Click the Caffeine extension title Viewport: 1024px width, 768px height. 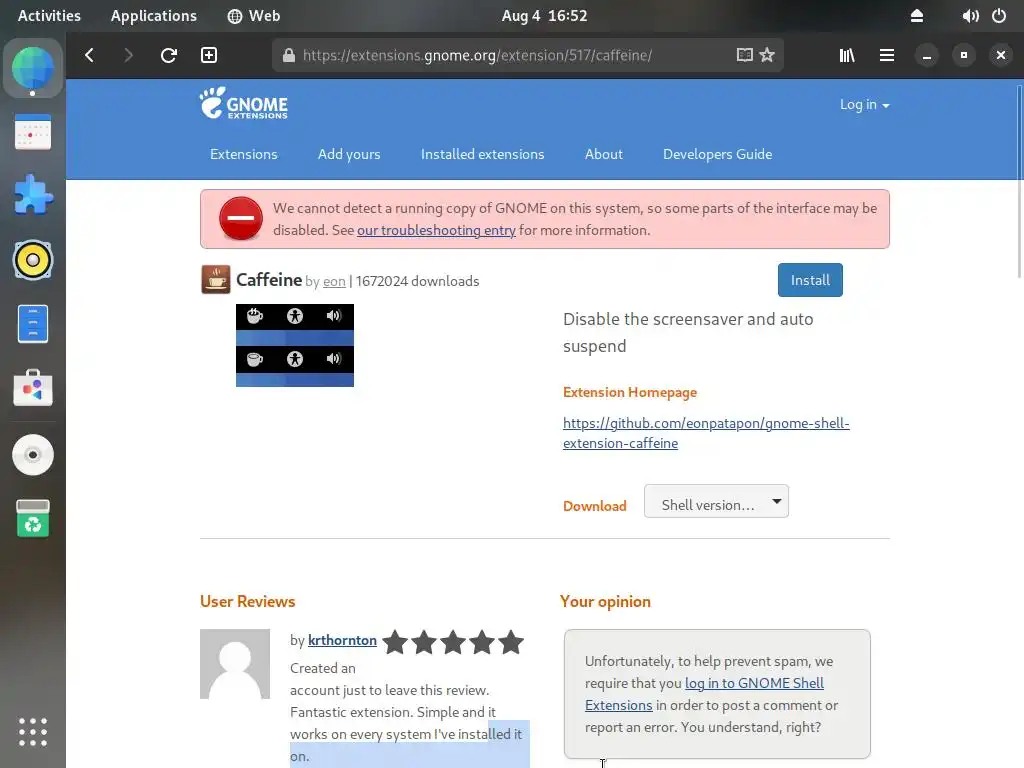tap(269, 280)
